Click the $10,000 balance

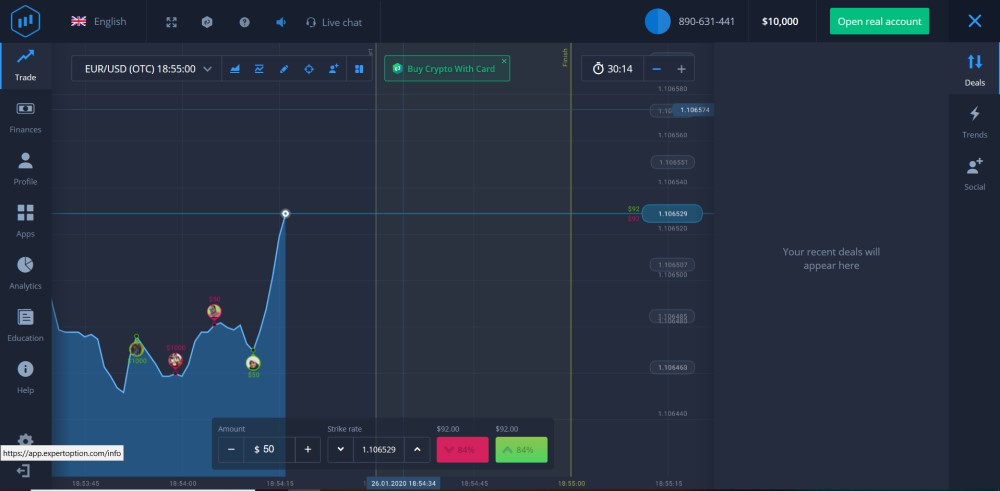[780, 22]
